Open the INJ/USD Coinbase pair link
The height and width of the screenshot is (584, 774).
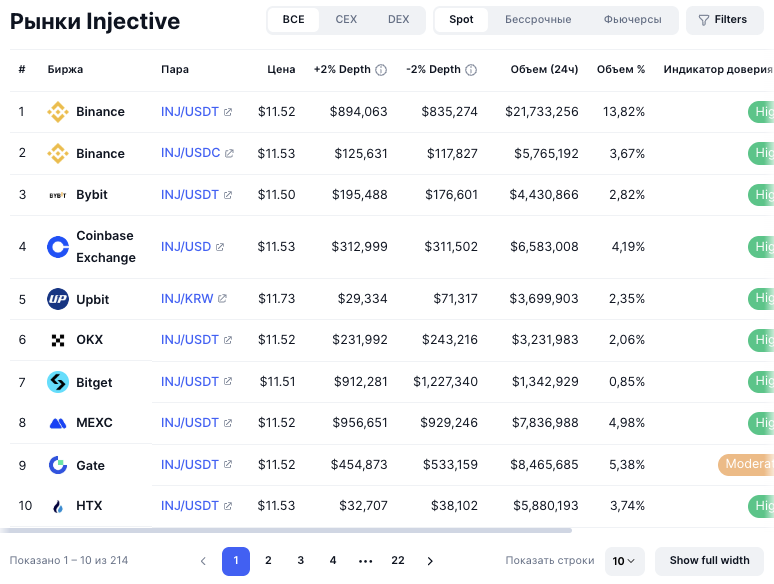point(186,247)
